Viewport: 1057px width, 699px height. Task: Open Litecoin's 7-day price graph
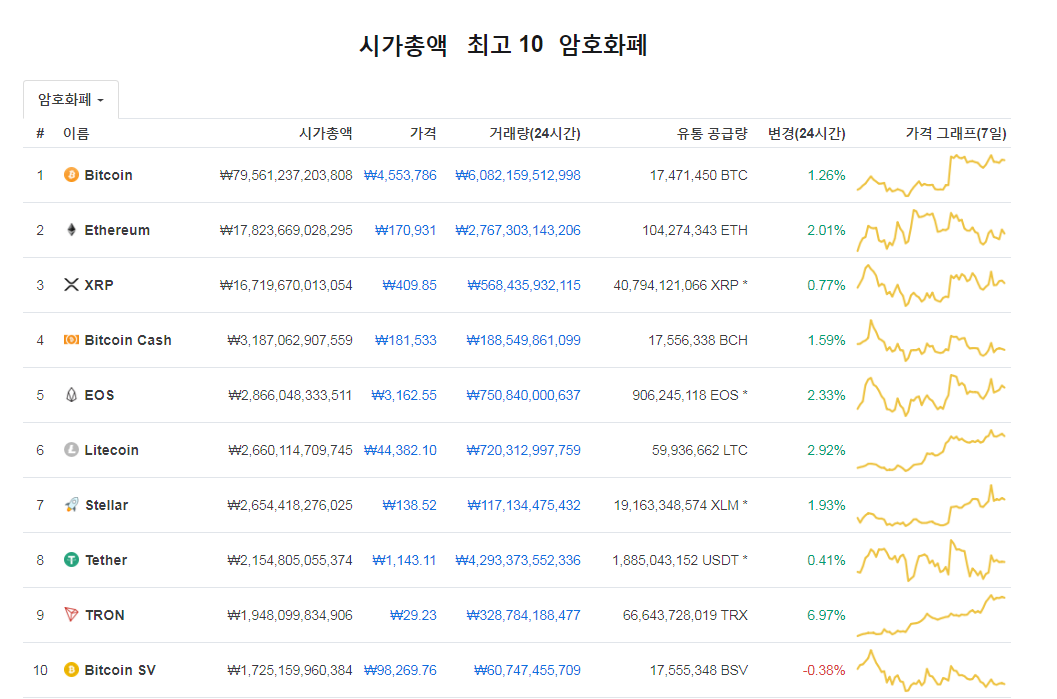(931, 450)
